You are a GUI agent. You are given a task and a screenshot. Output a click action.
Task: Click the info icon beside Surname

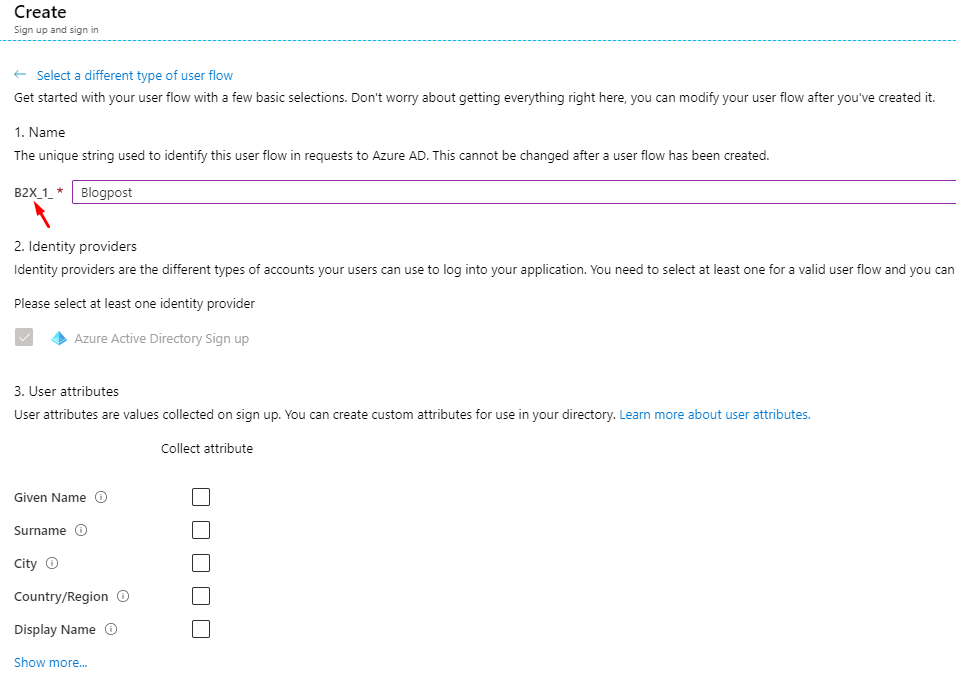[x=81, y=531]
